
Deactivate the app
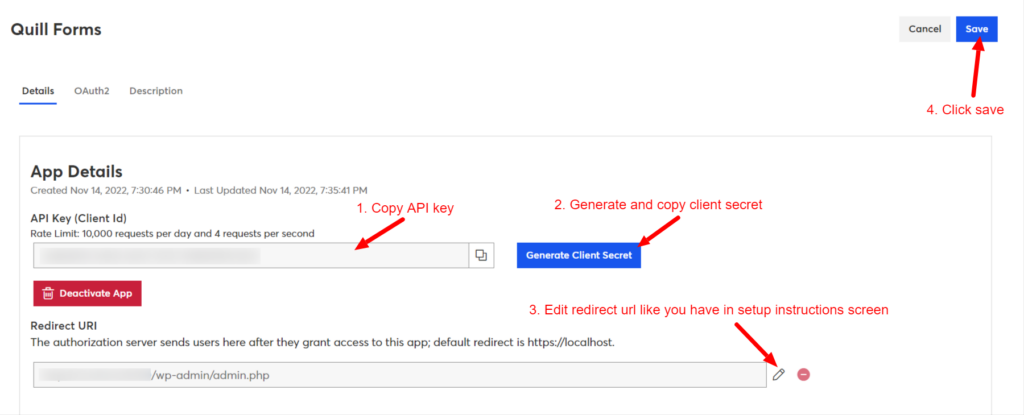(88, 293)
